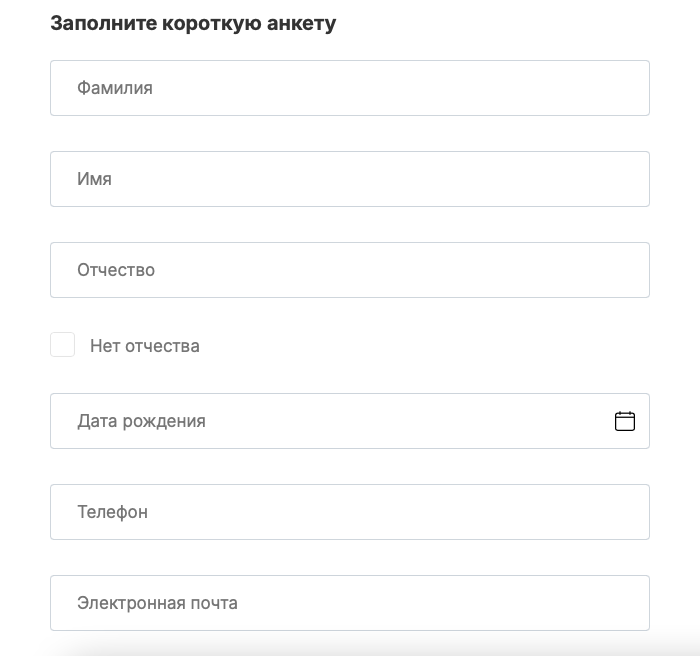Click the 'Дата рождения' placeholder text
Viewport: 700px width, 656px height.
(141, 421)
